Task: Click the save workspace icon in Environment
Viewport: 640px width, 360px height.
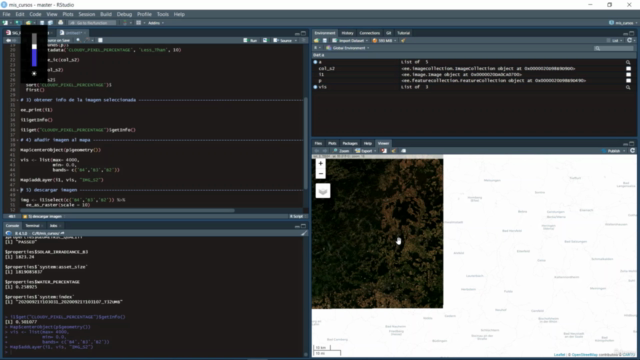Action: [325, 40]
